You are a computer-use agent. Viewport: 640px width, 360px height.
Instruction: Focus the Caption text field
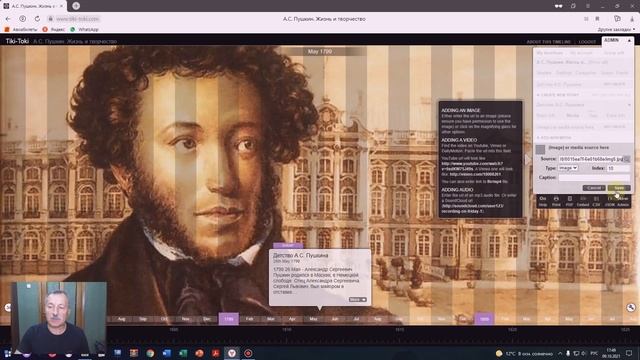coord(594,178)
